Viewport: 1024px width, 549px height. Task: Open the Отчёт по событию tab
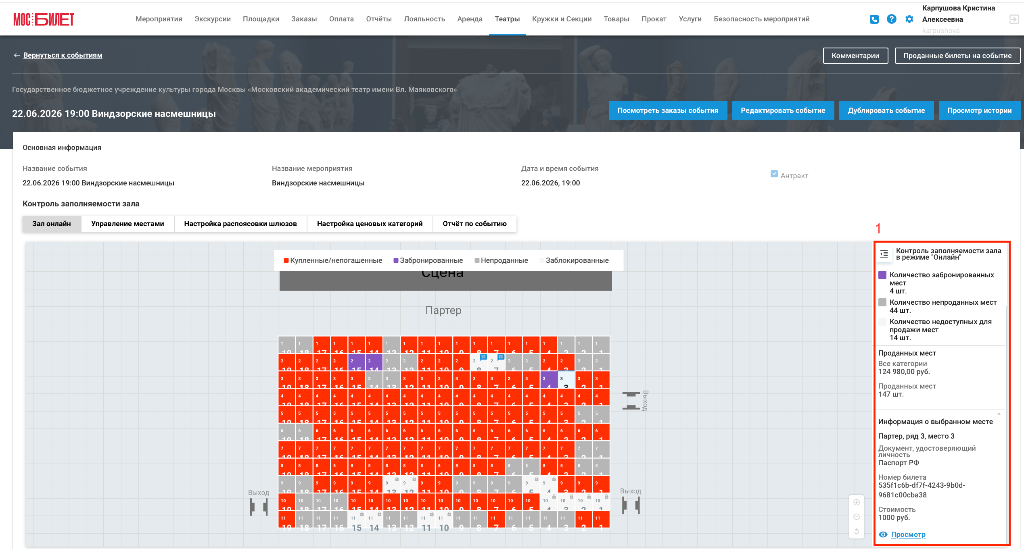[x=474, y=224]
